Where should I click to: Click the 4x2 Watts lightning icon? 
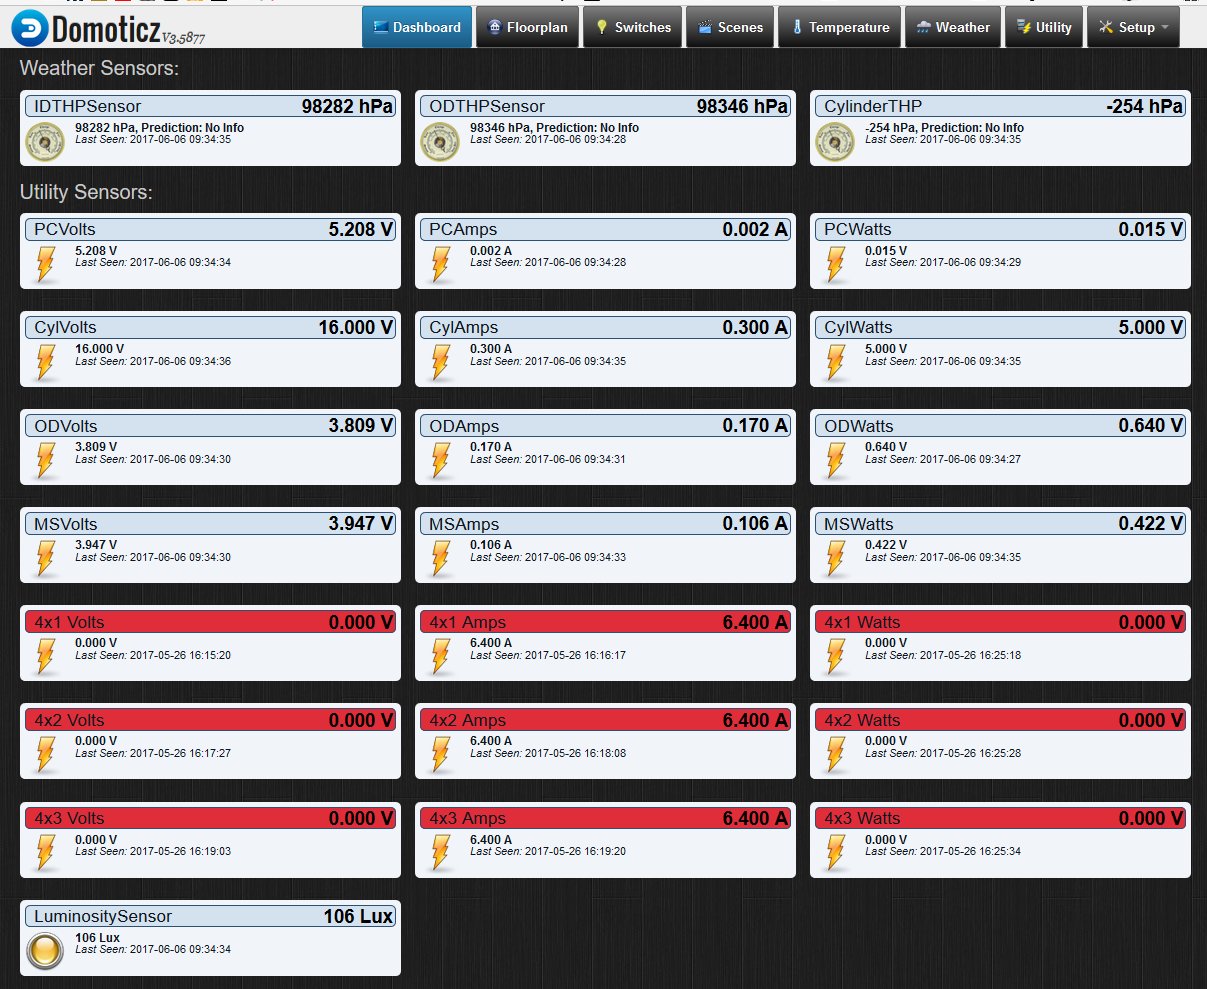point(836,754)
